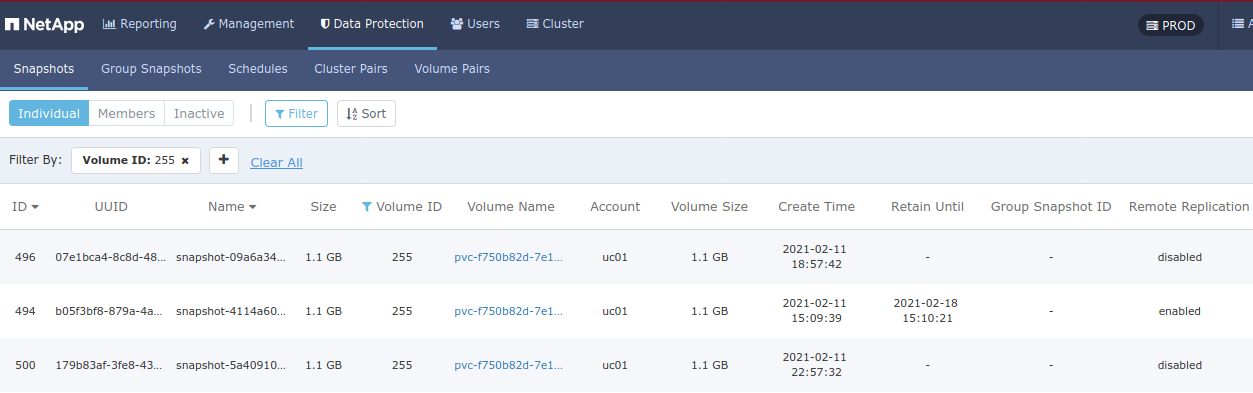Add a new filter with plus button
Viewport: 1253px width, 393px height.
coord(224,160)
